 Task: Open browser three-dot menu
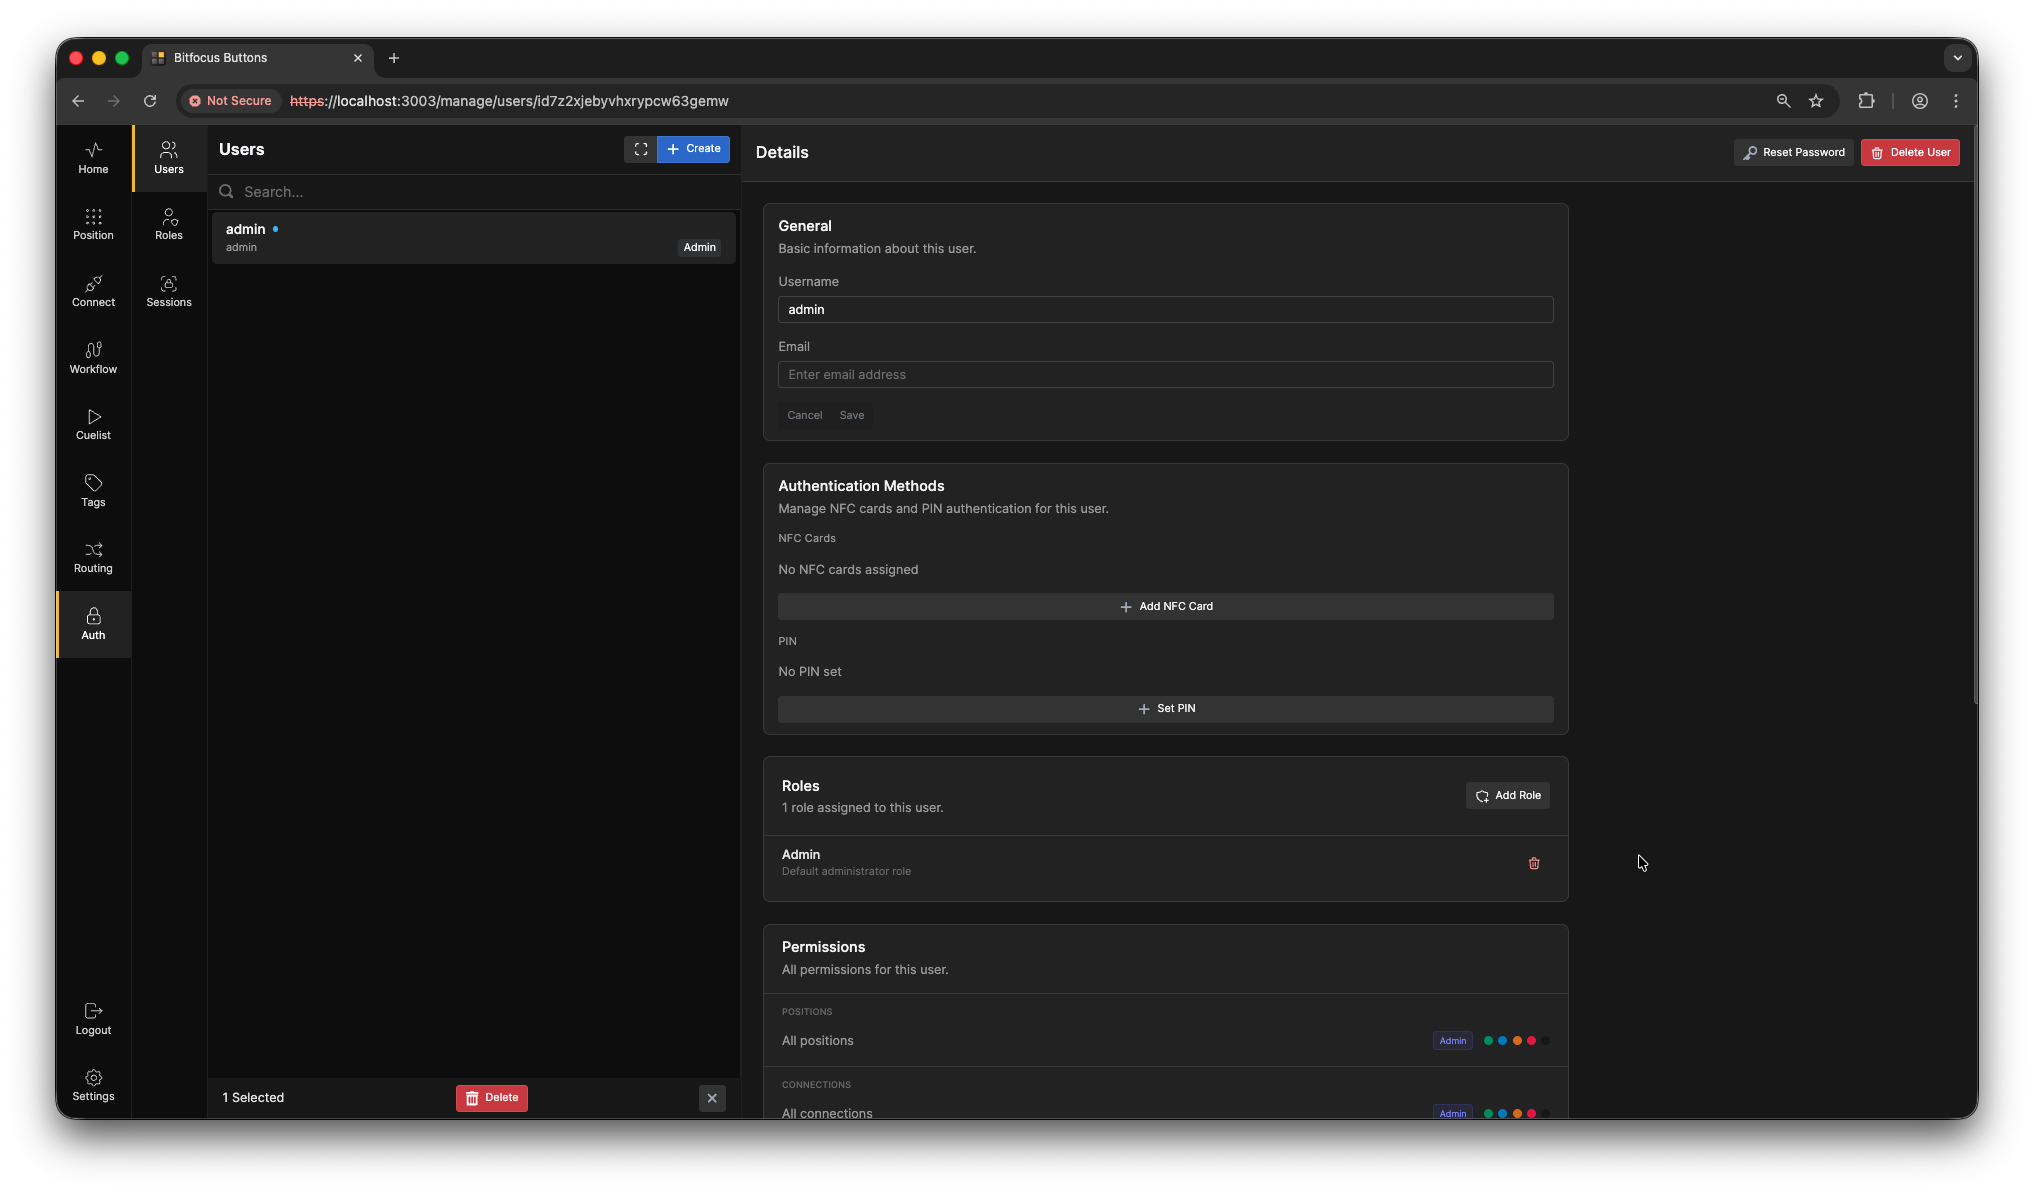1956,101
